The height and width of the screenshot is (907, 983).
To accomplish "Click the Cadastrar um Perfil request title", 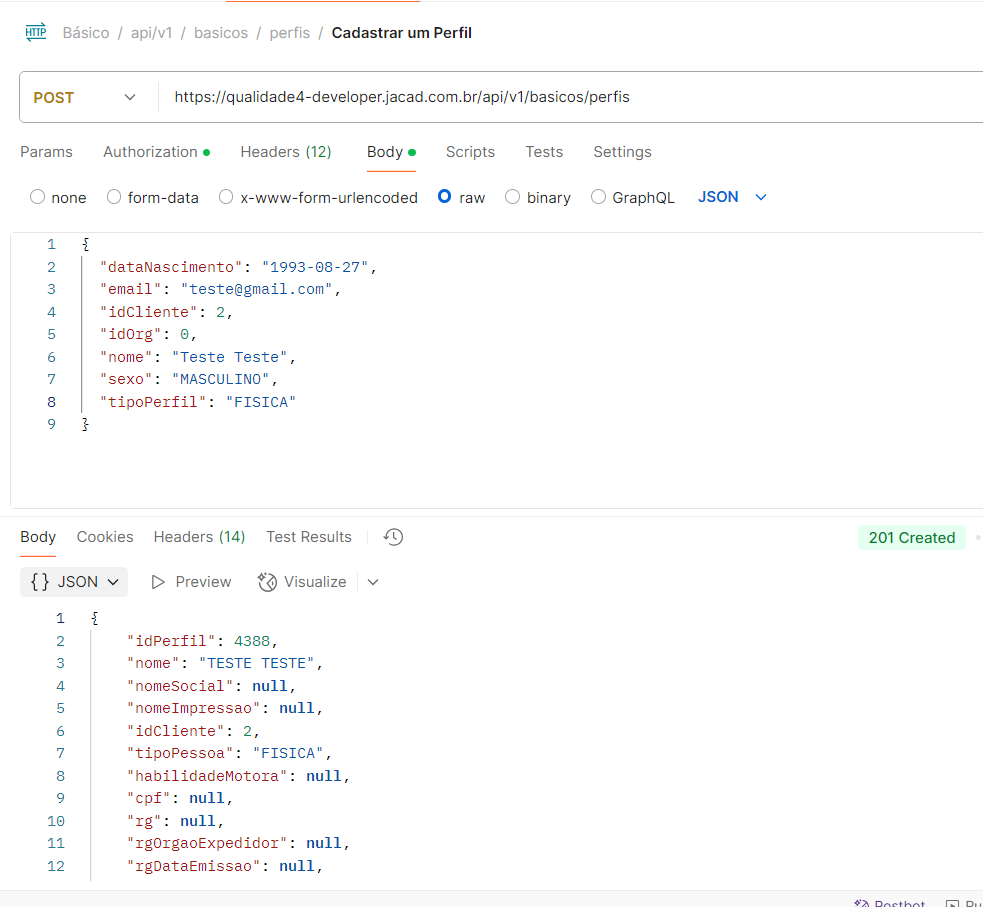I will [x=401, y=33].
